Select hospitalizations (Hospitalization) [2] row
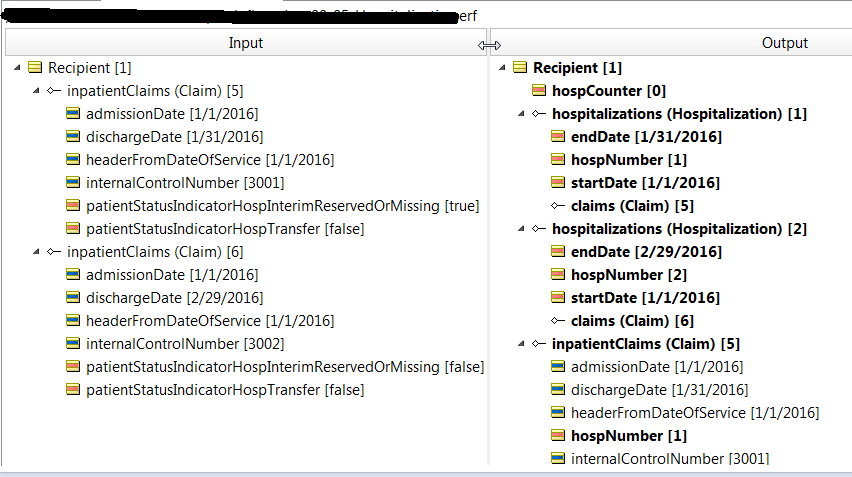852x477 pixels. [x=679, y=229]
